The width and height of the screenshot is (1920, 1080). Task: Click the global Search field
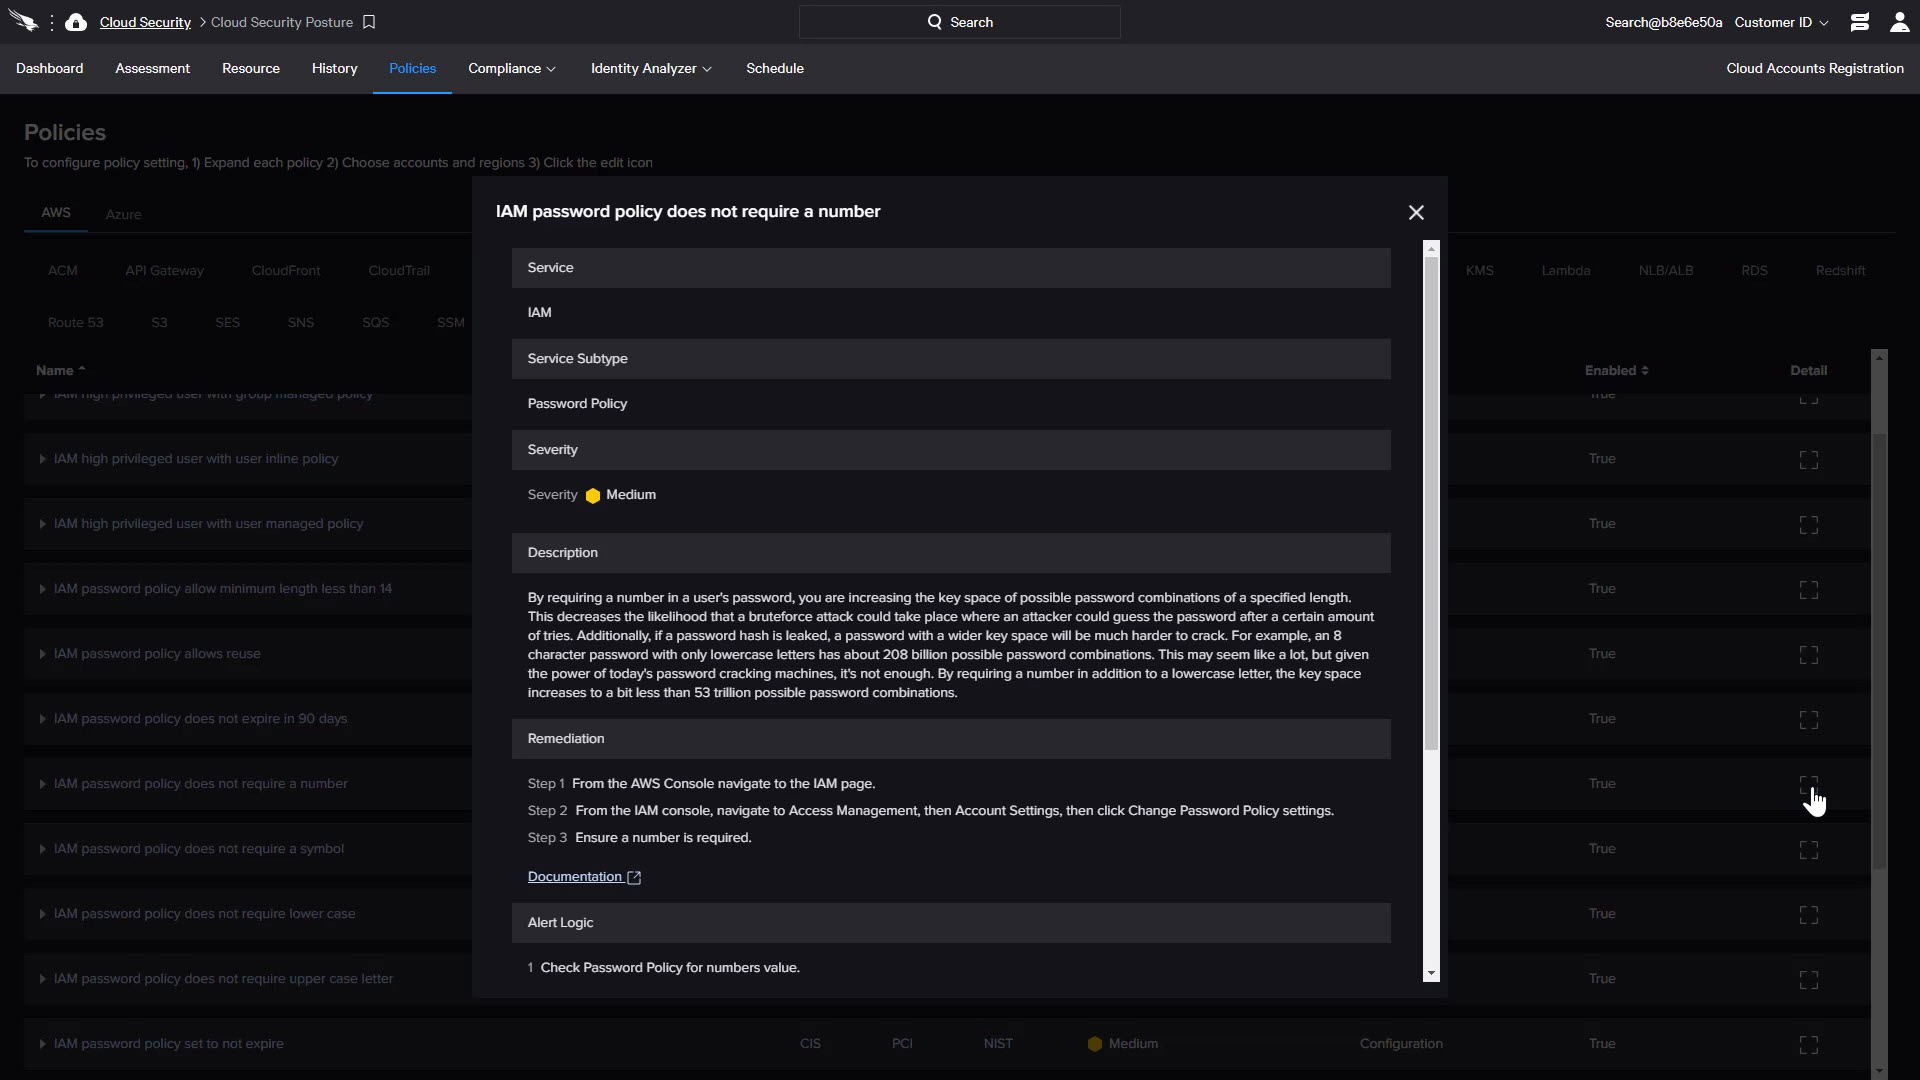959,22
